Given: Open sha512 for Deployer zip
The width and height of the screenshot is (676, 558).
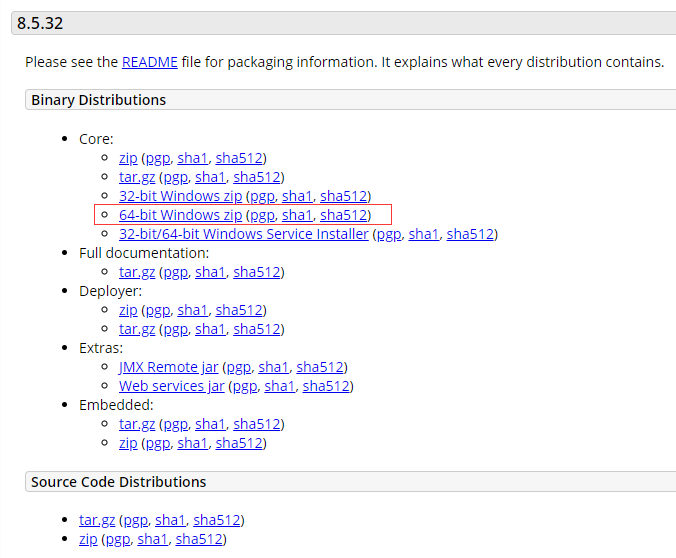Looking at the screenshot, I should 239,310.
